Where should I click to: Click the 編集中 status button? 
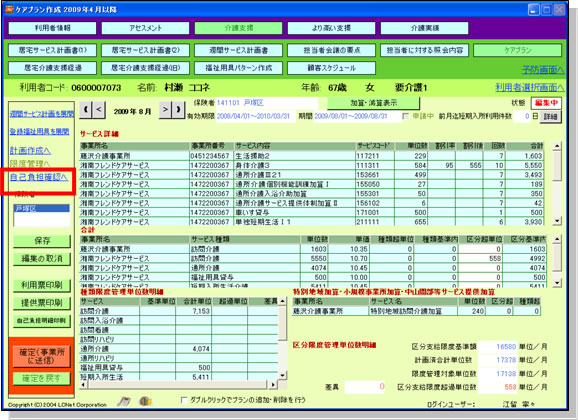coord(546,103)
